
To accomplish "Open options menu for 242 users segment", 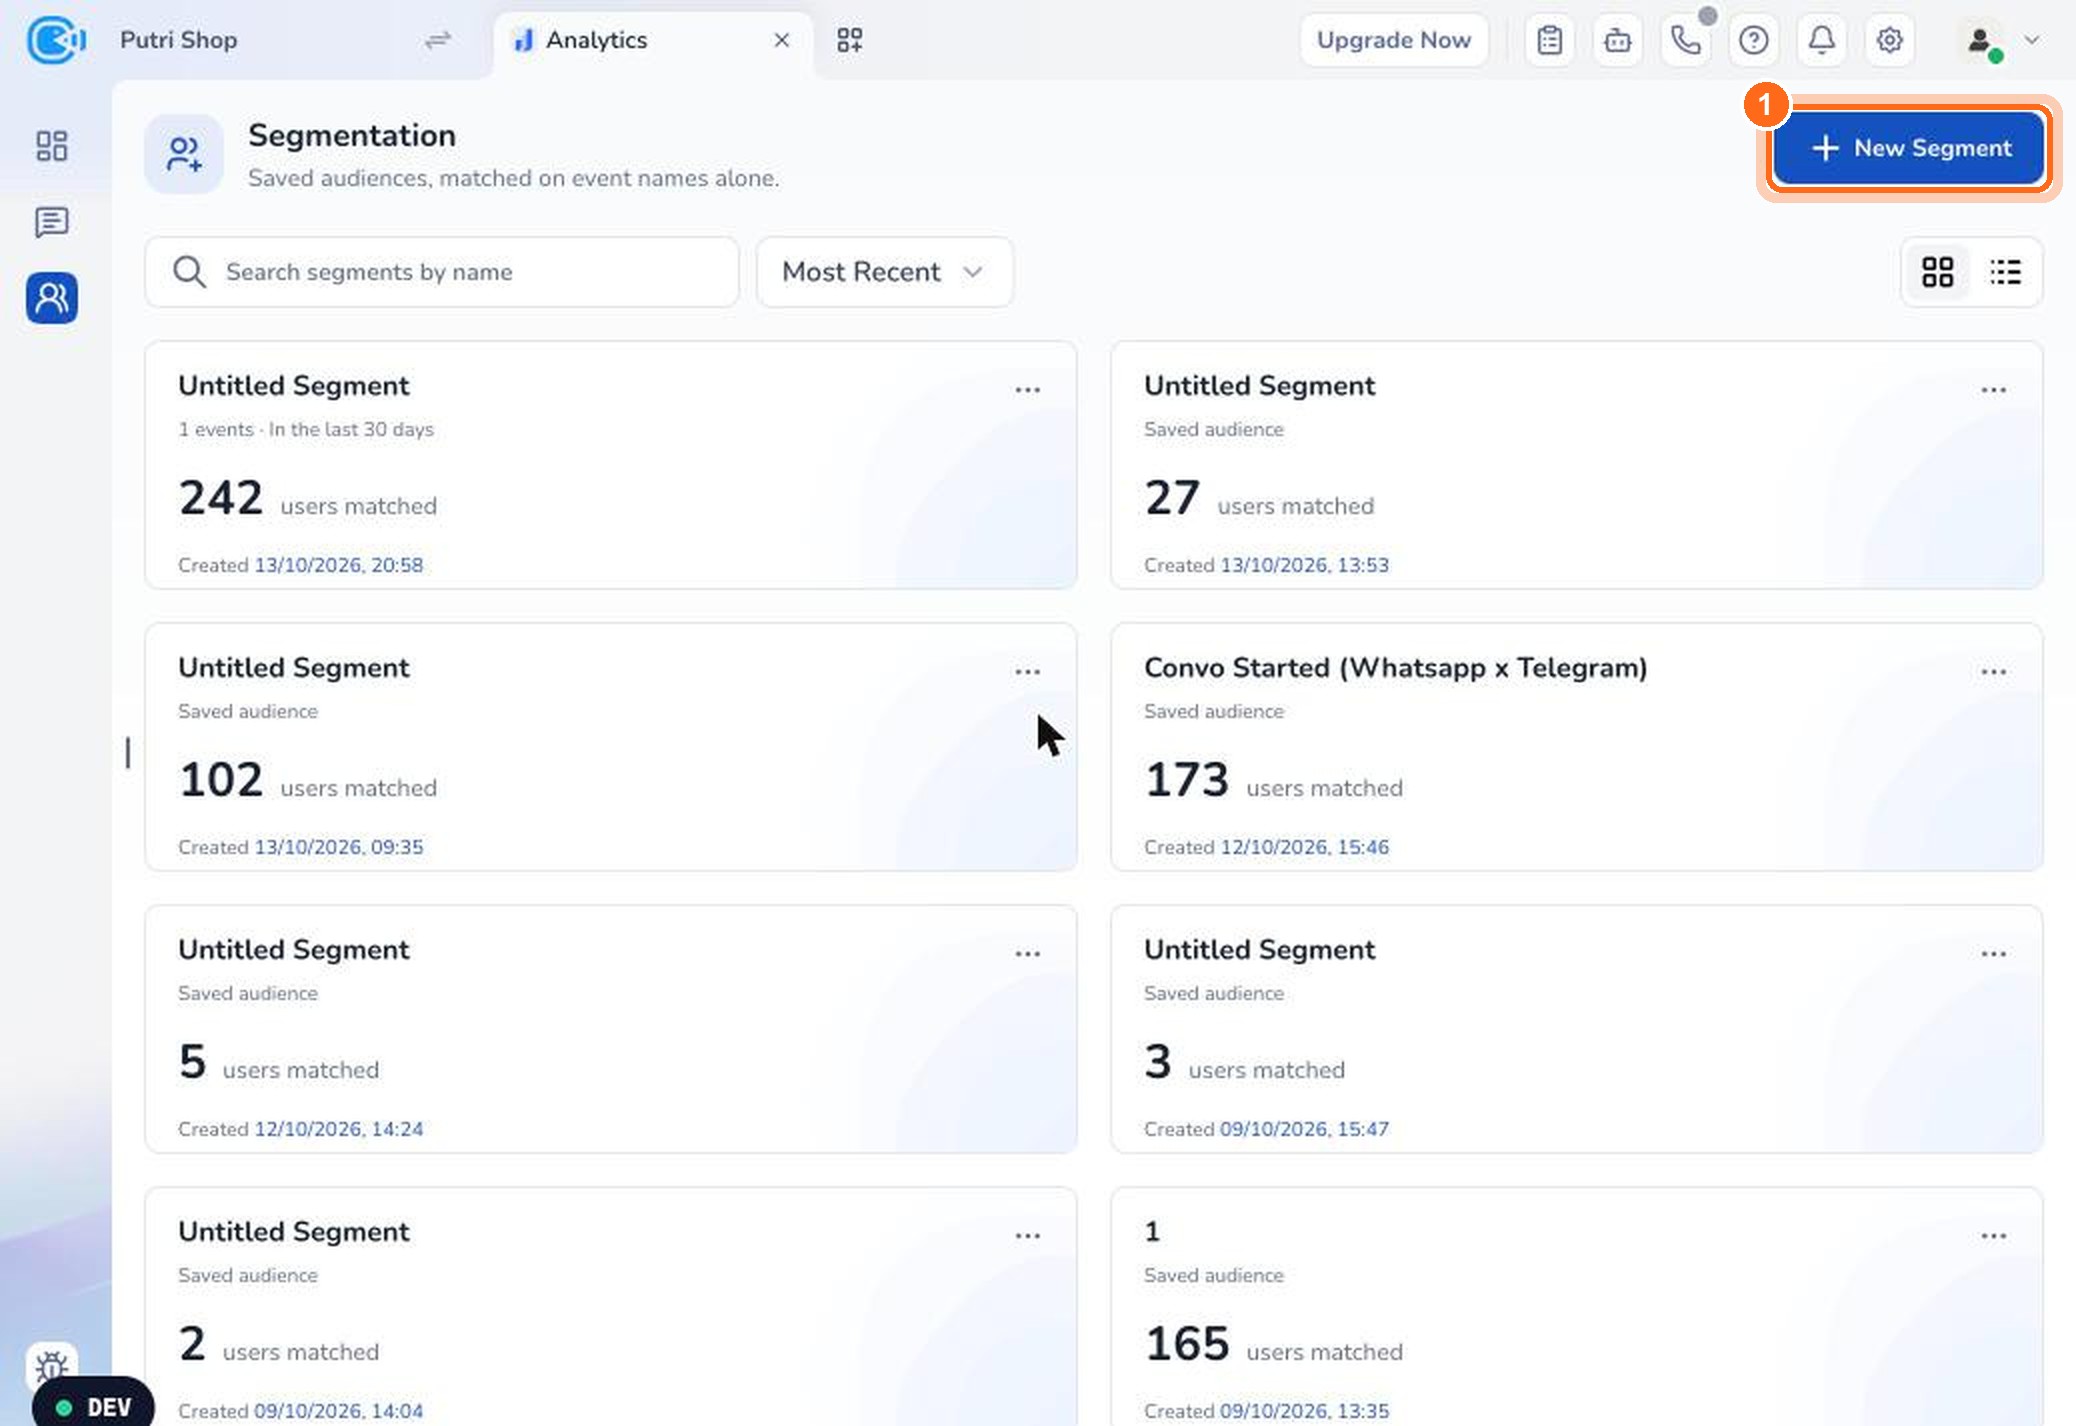I will 1028,390.
